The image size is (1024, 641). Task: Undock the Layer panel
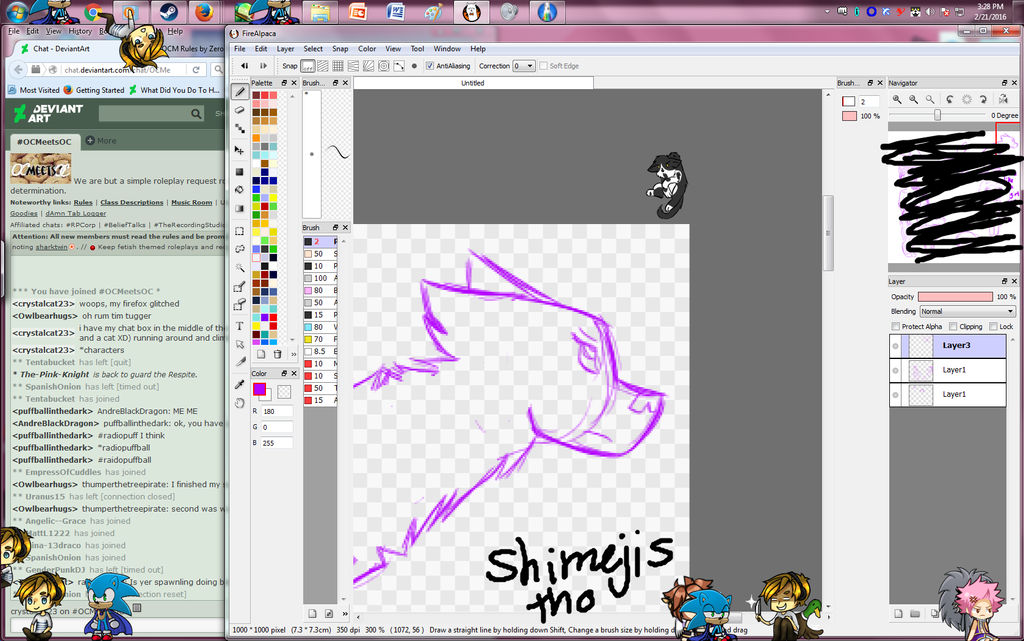click(x=1004, y=281)
